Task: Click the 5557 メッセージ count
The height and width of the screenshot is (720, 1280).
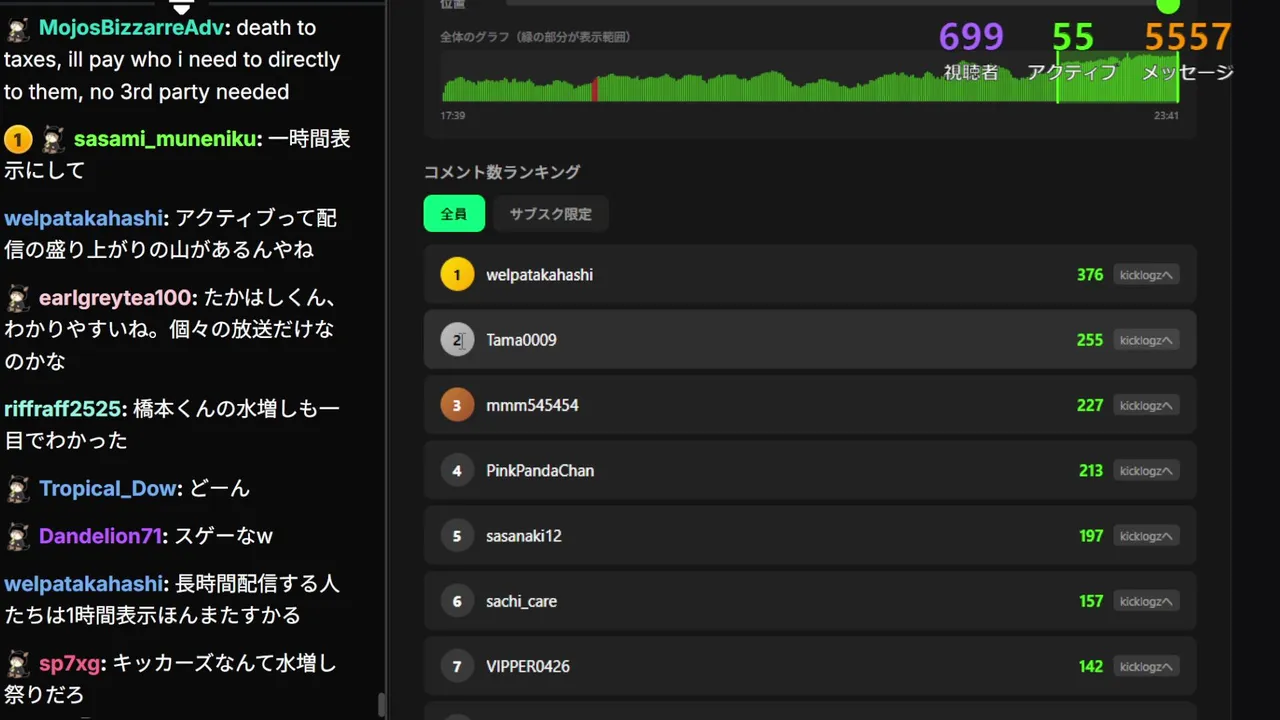Action: point(1188,38)
